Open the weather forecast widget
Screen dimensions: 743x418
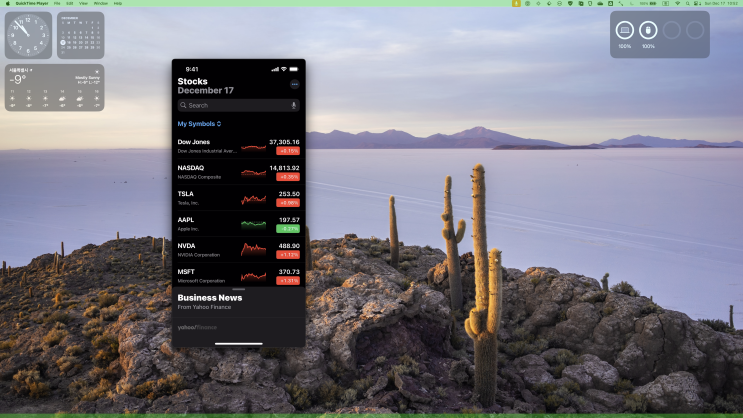click(x=54, y=88)
